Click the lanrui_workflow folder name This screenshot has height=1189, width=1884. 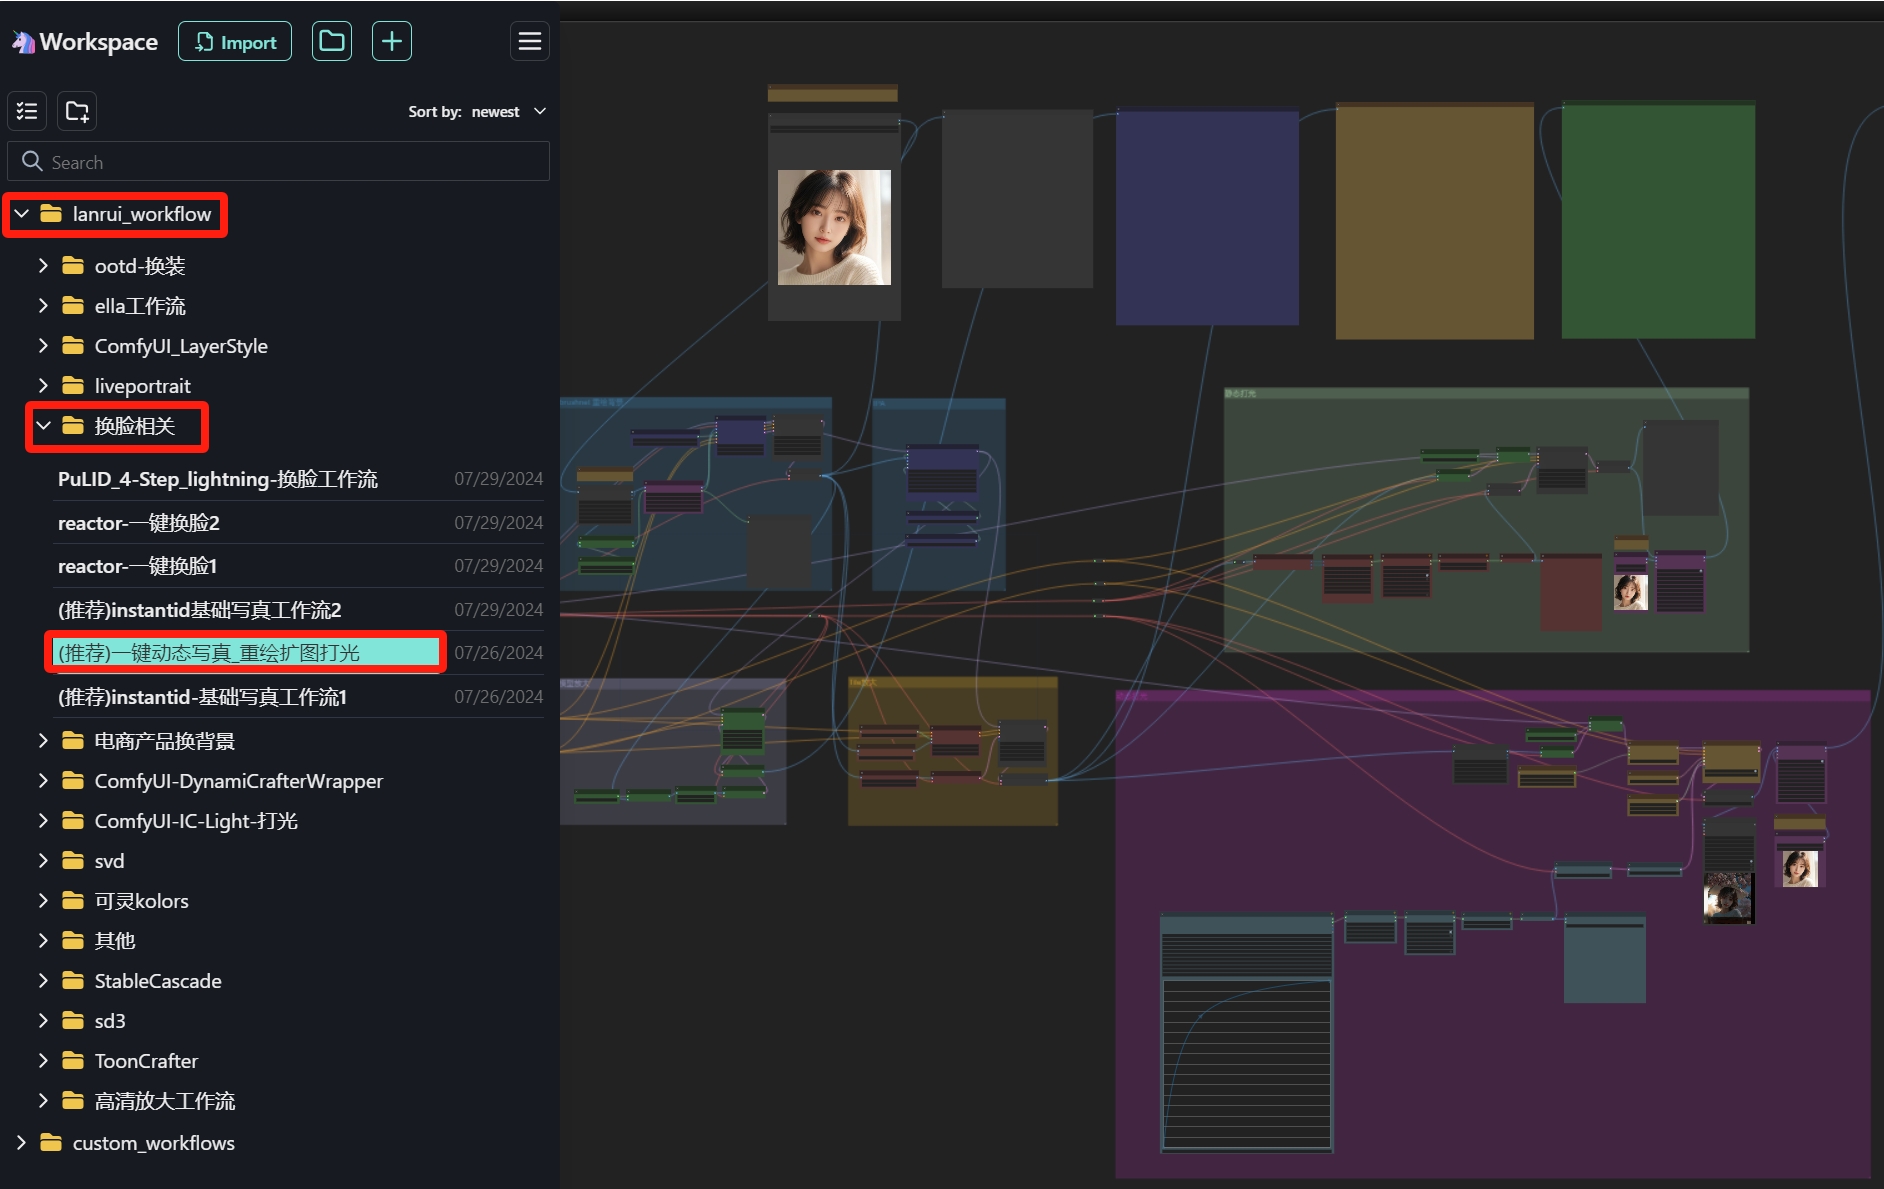click(x=142, y=214)
